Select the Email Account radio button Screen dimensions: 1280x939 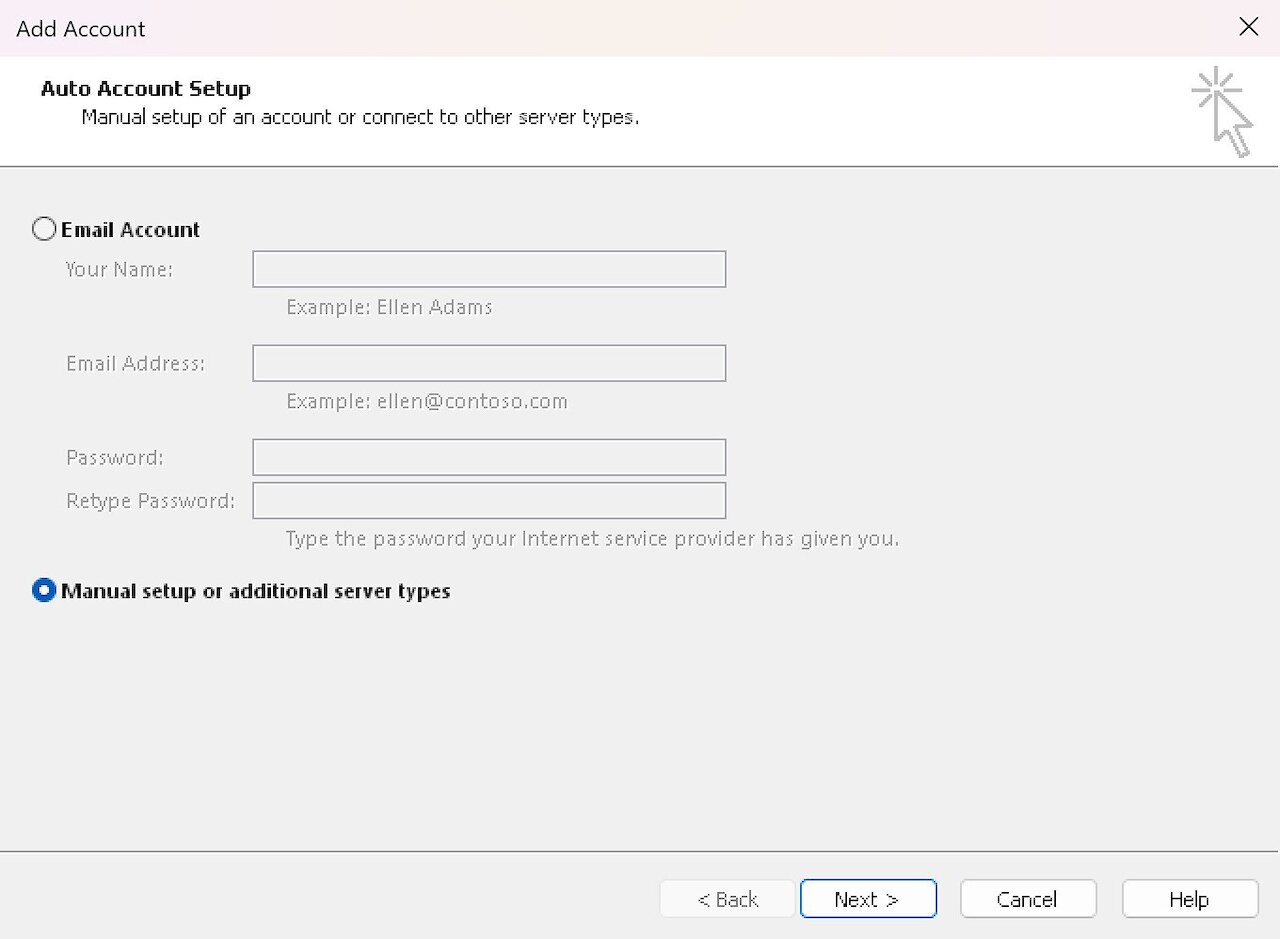tap(44, 229)
